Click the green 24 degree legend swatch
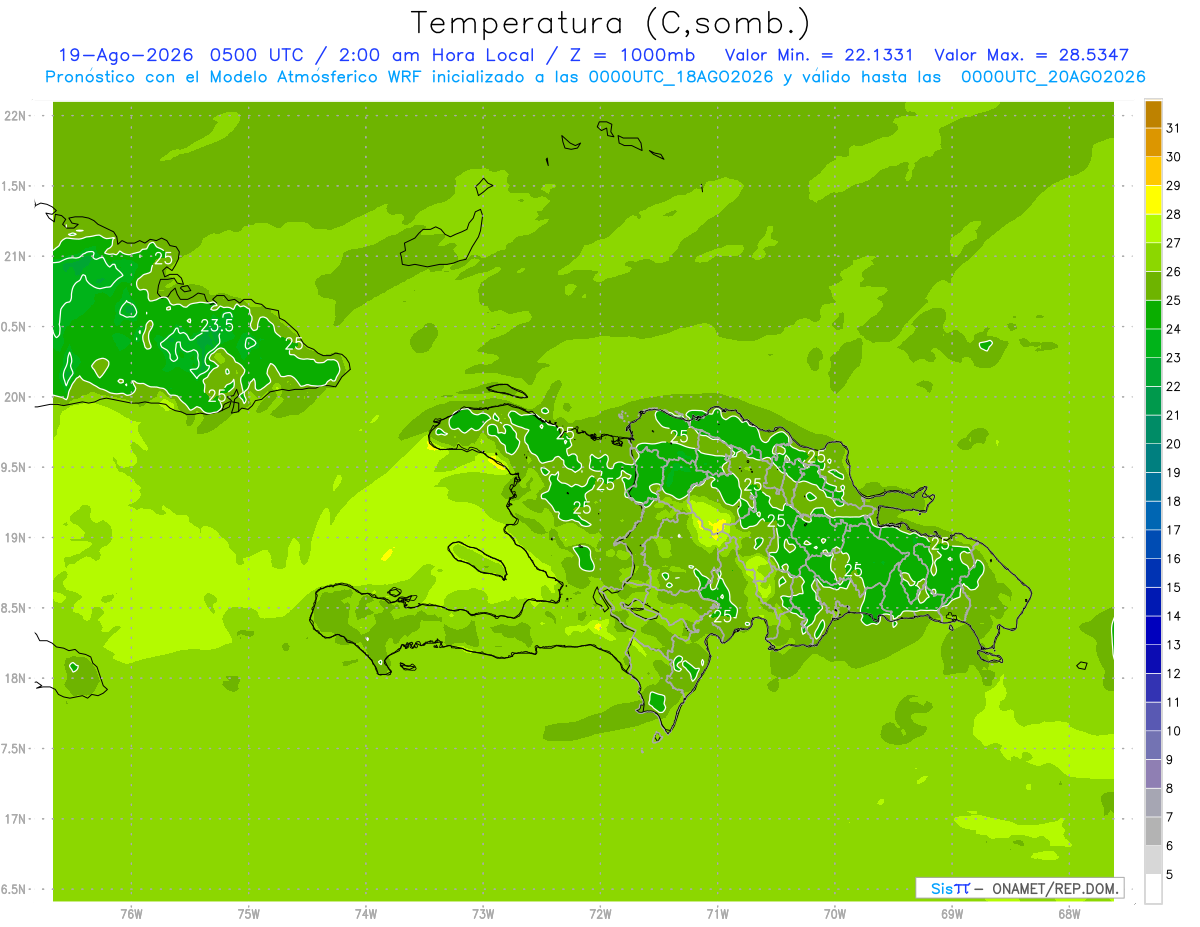Image resolution: width=1200 pixels, height=927 pixels. [1153, 315]
